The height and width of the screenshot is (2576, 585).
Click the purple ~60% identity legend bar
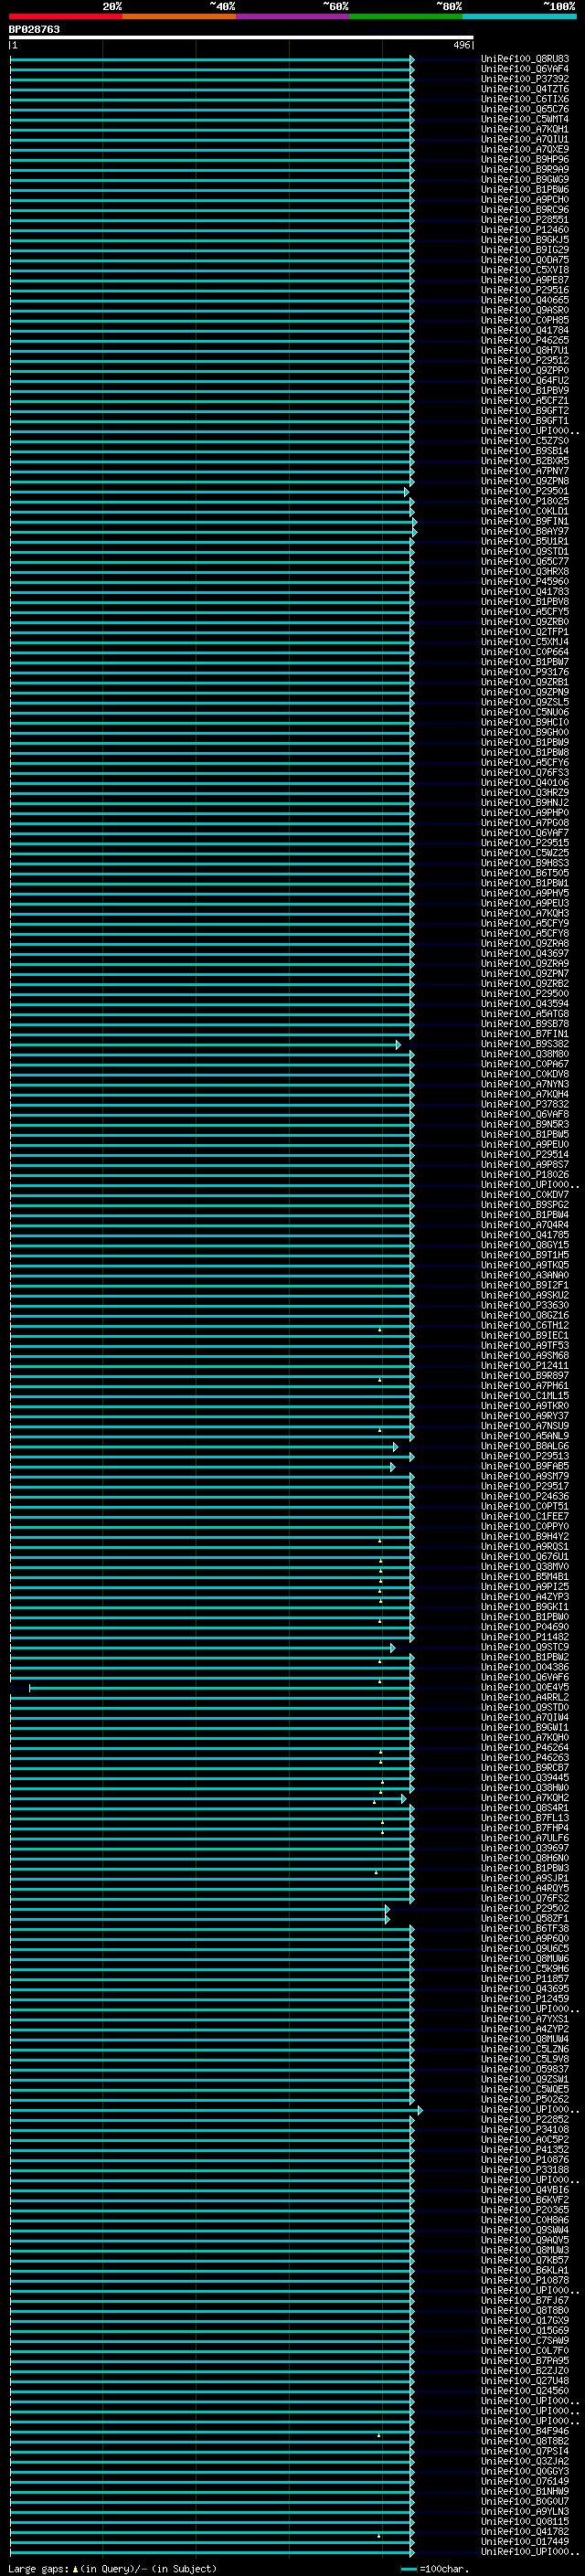pyautogui.click(x=293, y=16)
